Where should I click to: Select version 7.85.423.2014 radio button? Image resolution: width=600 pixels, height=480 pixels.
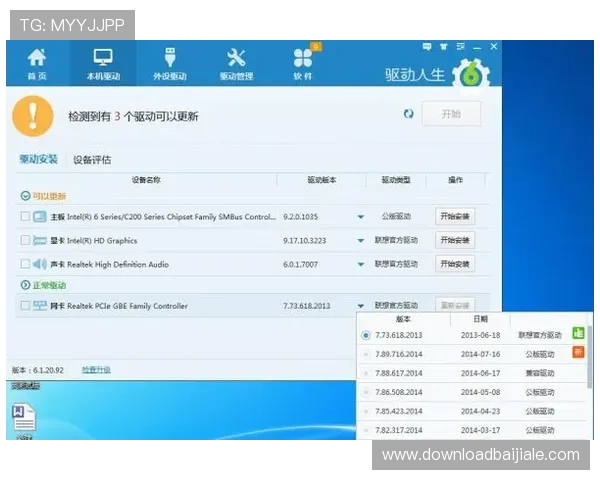366,411
